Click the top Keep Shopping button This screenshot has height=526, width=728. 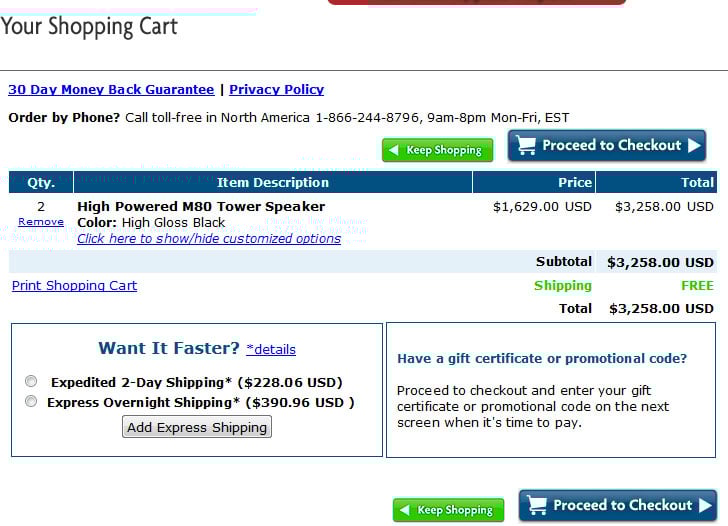438,151
